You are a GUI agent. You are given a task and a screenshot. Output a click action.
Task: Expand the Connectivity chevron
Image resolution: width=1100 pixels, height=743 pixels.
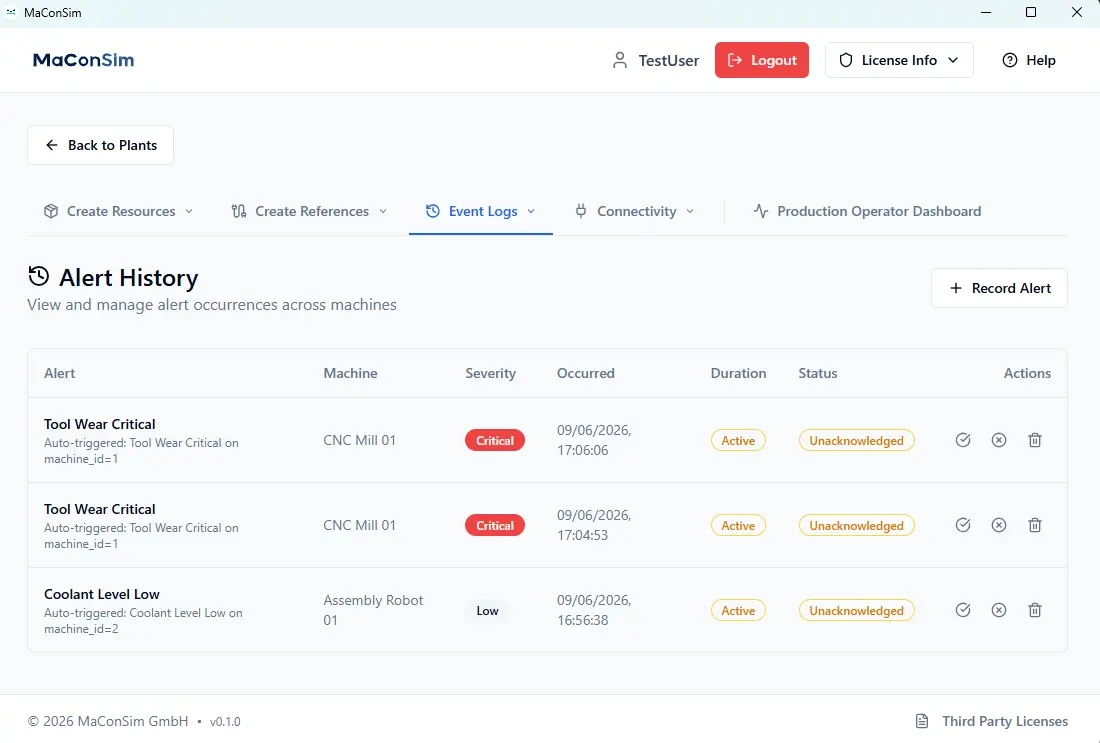click(x=690, y=211)
